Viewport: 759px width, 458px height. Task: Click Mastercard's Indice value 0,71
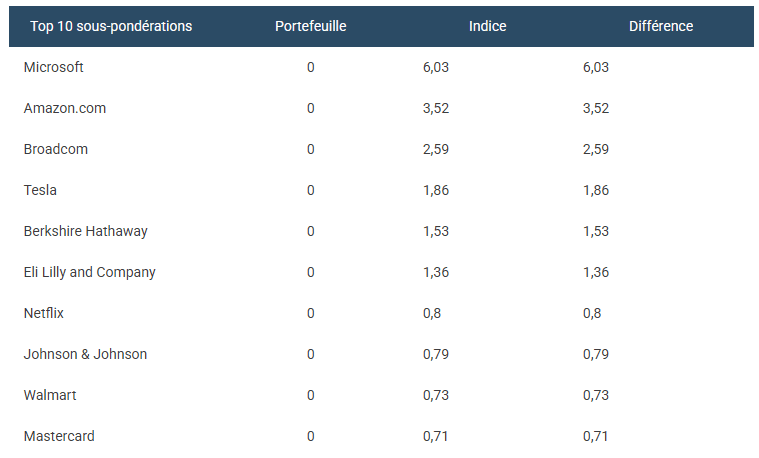tap(436, 436)
